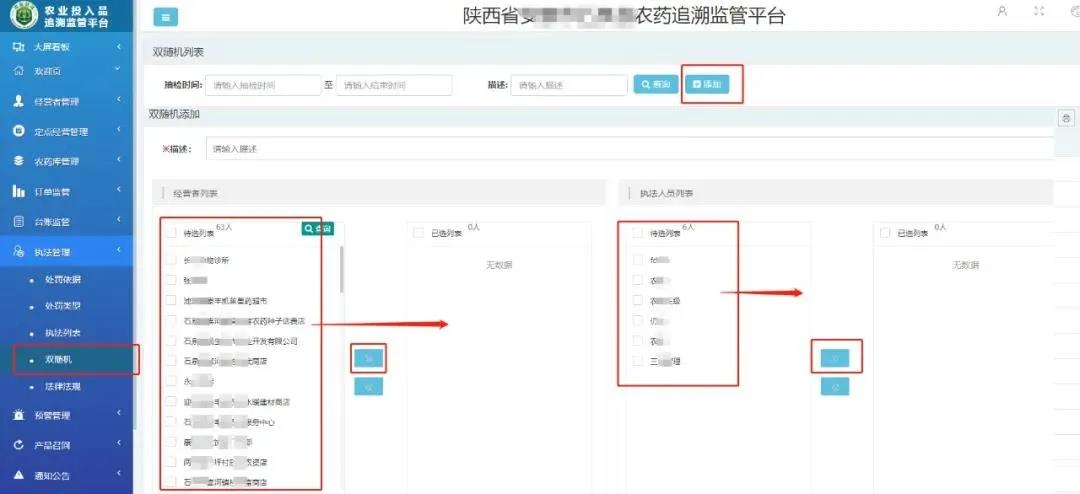
Task: Click the fullscreen toggle icon
Action: click(1039, 11)
